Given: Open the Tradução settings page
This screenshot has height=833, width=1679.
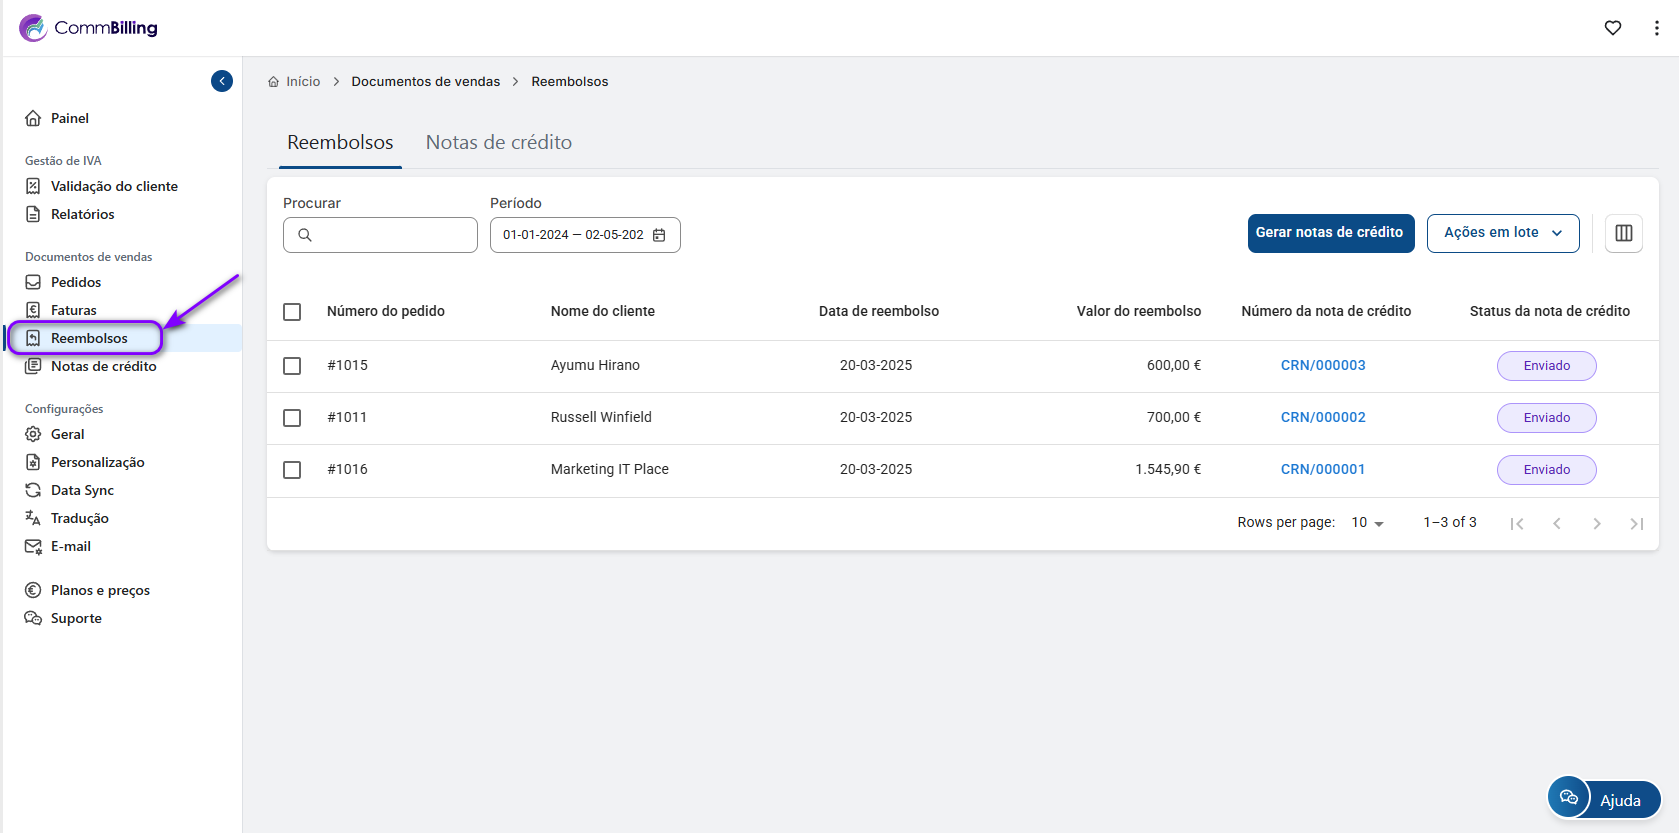Looking at the screenshot, I should 79,518.
